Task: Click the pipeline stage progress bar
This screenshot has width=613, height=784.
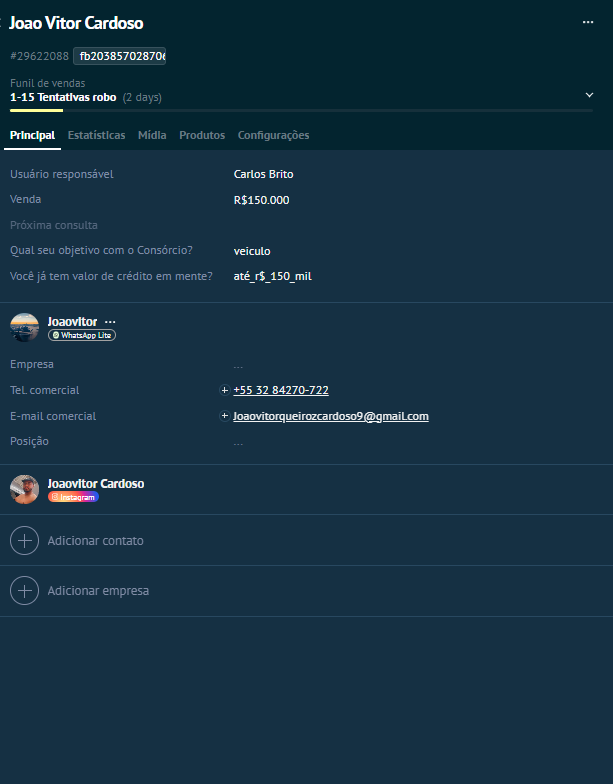Action: [x=300, y=110]
